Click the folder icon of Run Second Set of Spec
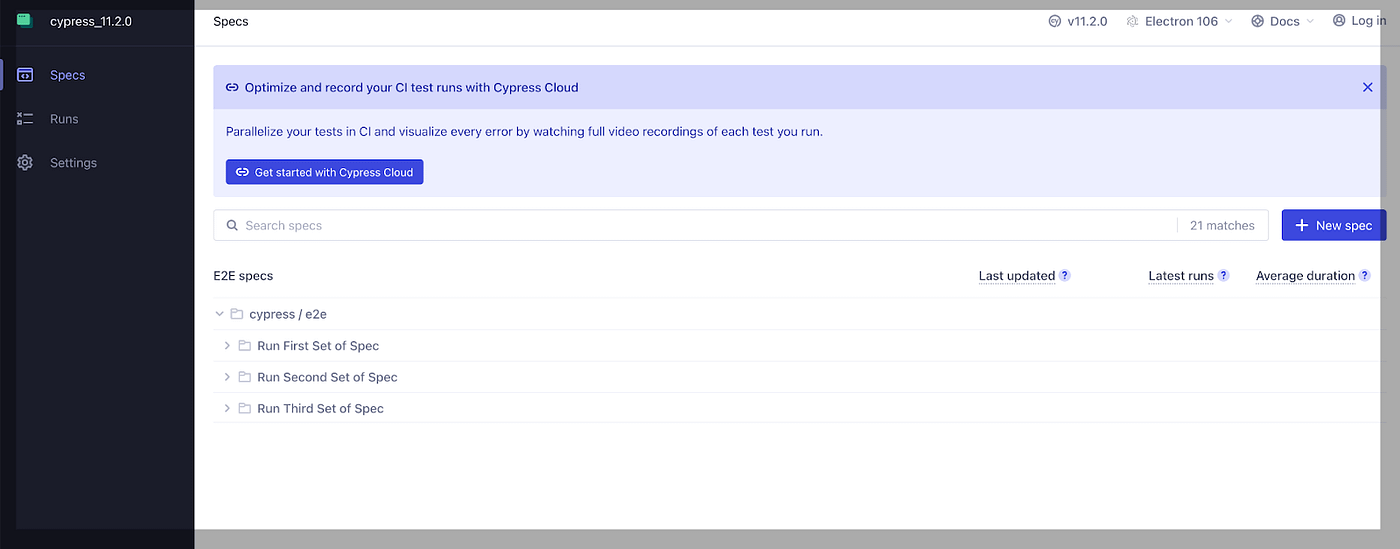 245,377
